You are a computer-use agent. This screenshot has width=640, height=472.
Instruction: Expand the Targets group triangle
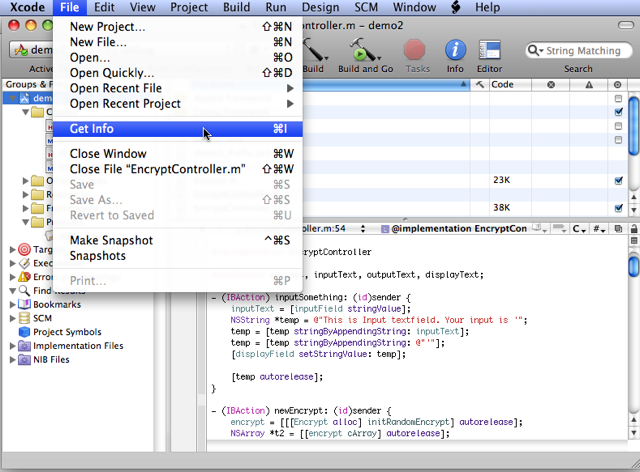[x=12, y=249]
